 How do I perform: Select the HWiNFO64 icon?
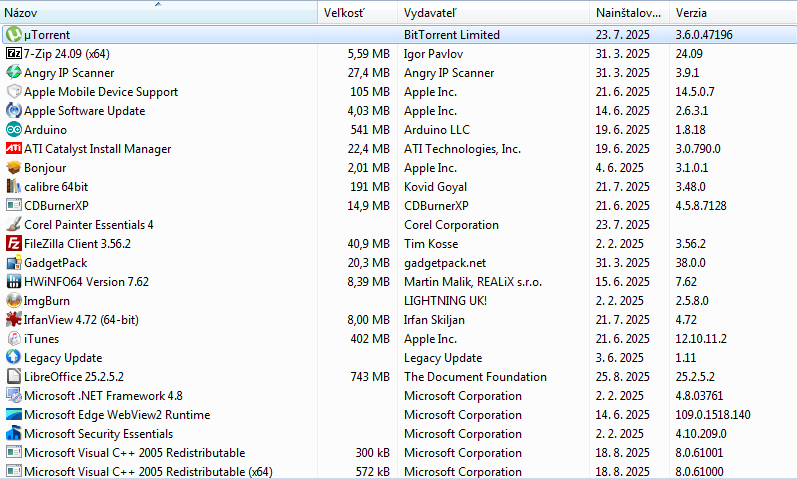(14, 281)
